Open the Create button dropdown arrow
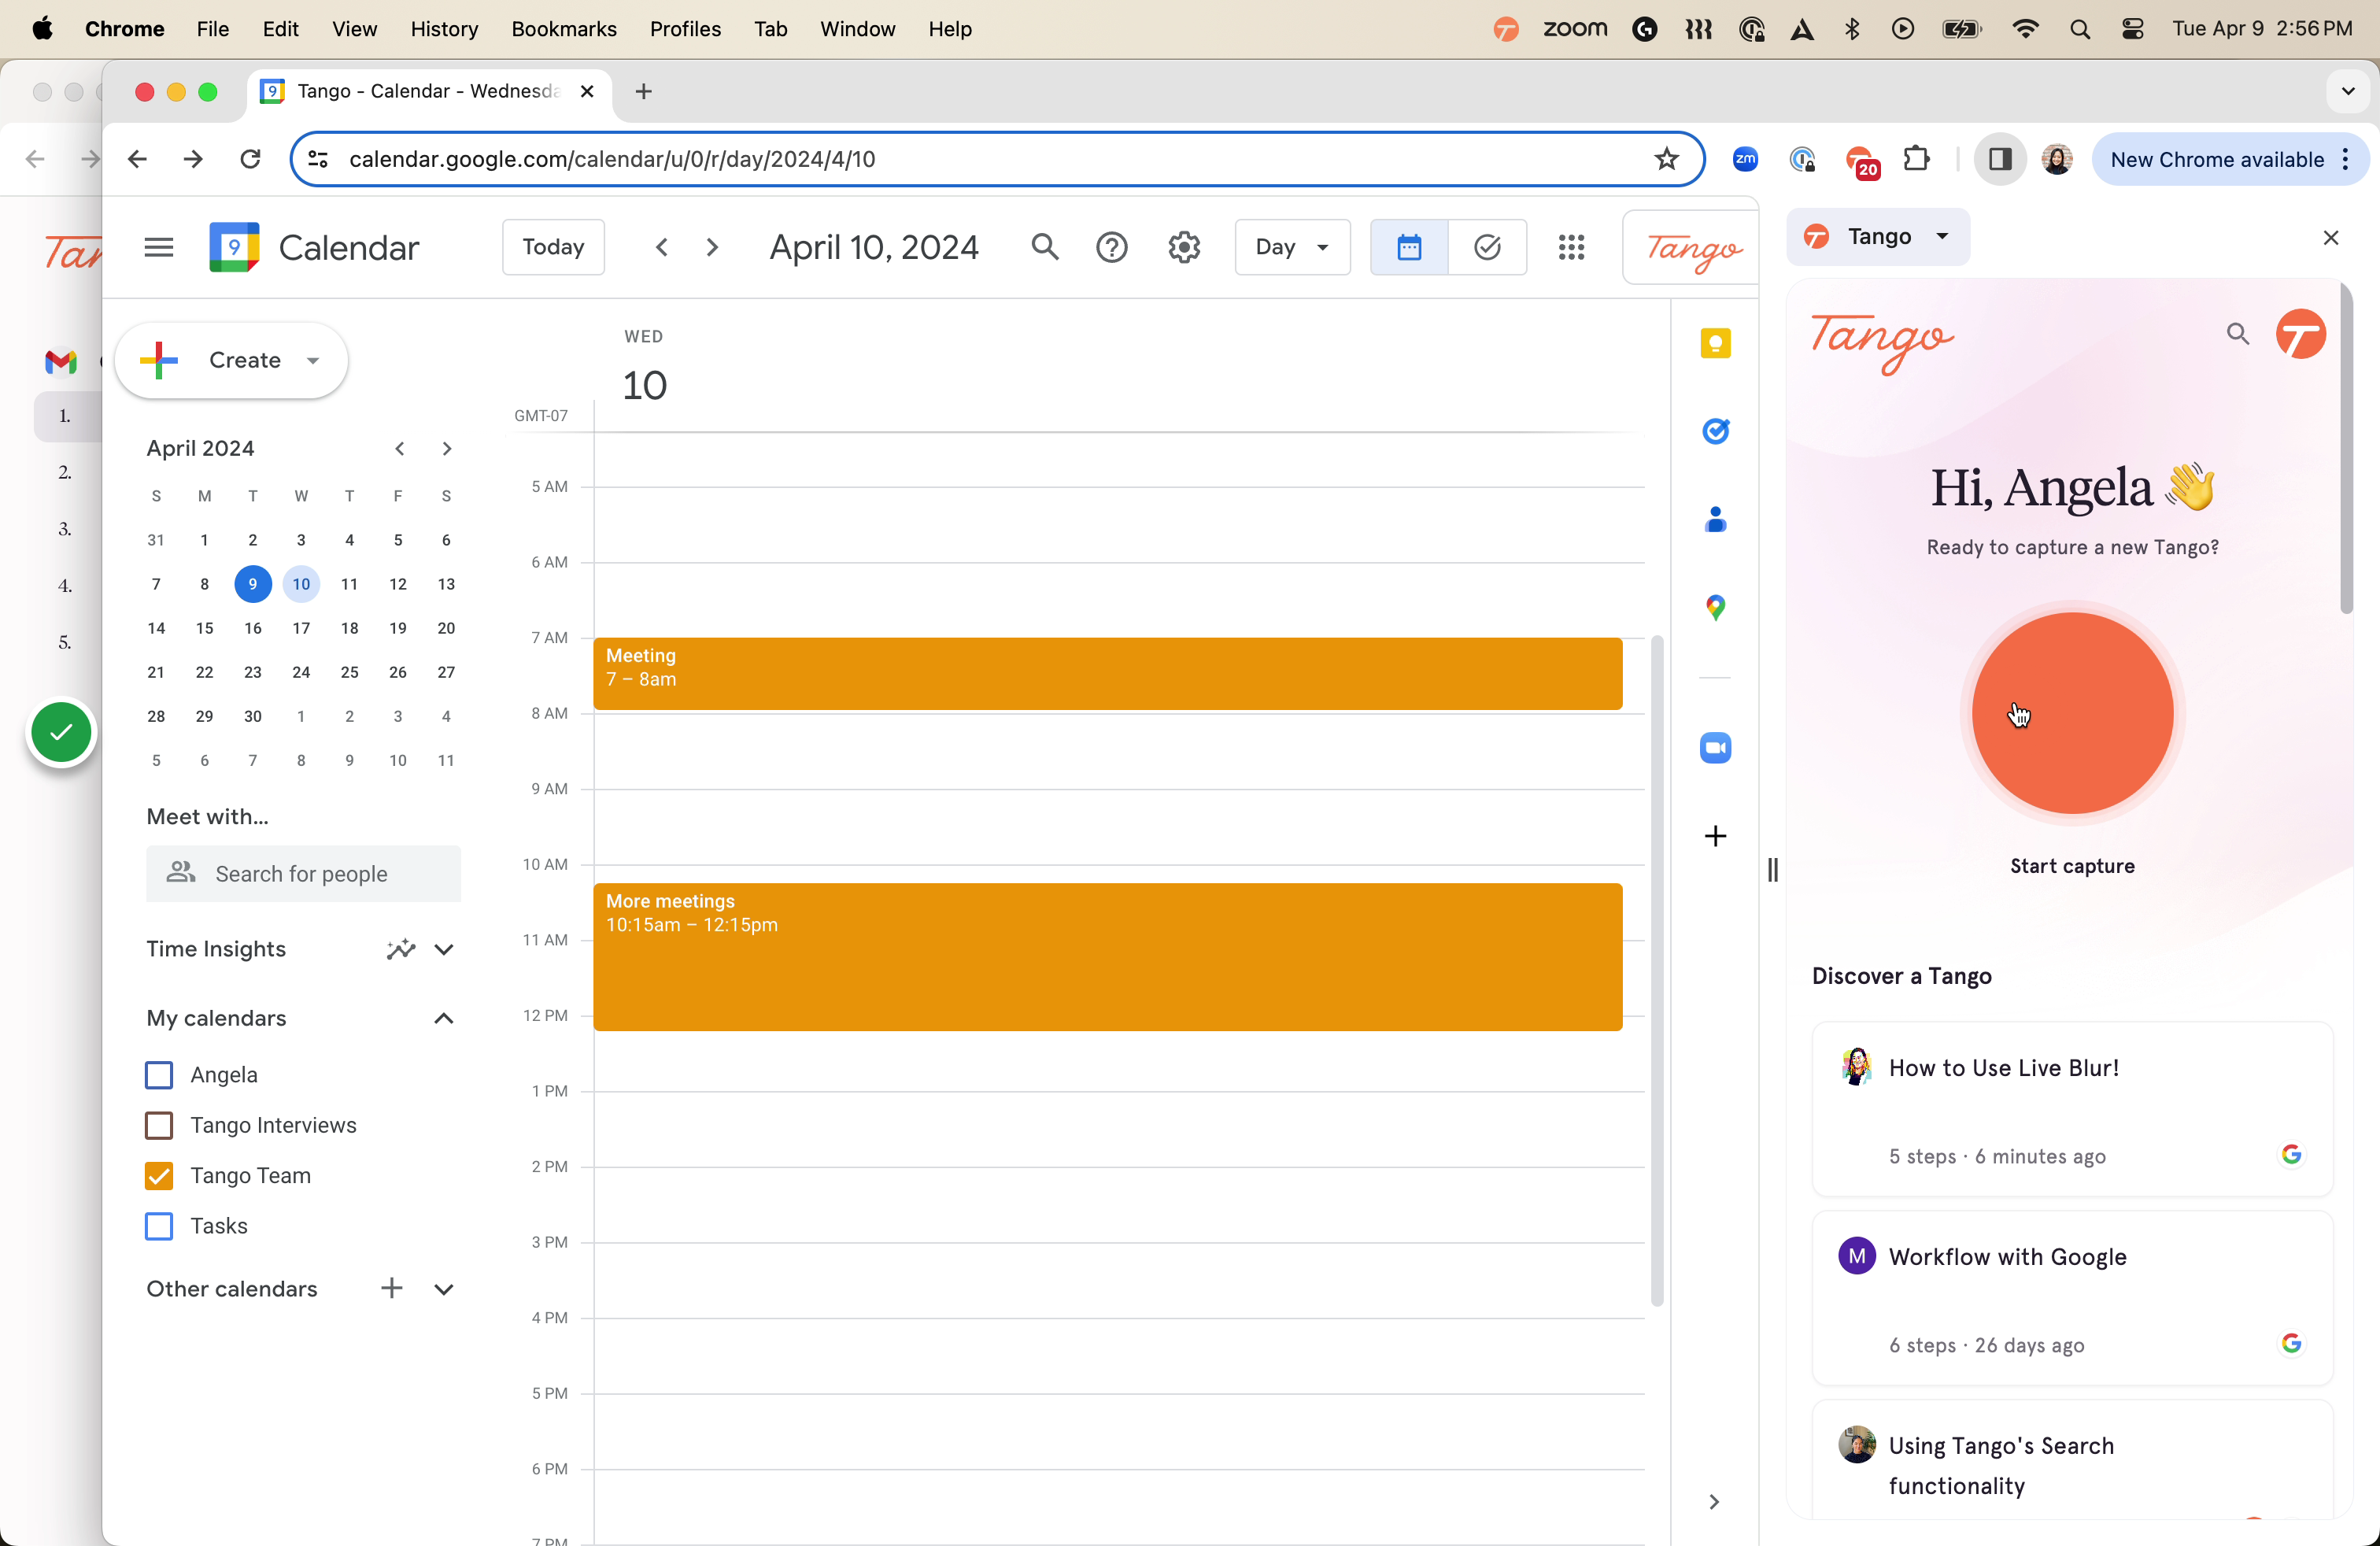The width and height of the screenshot is (2380, 1546). [x=313, y=361]
